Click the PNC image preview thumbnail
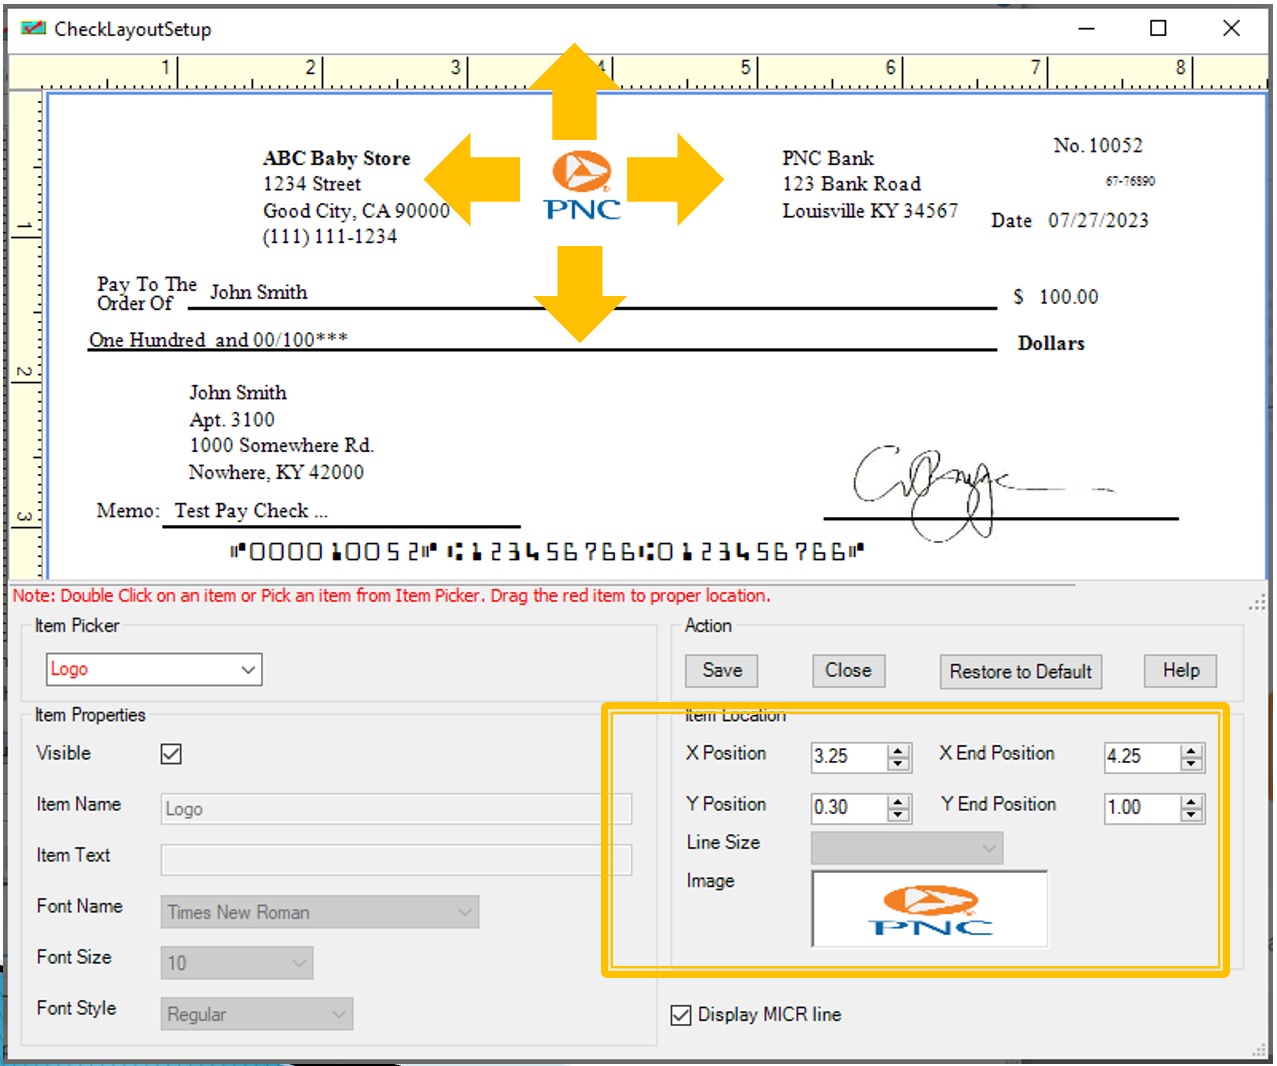 coord(929,909)
